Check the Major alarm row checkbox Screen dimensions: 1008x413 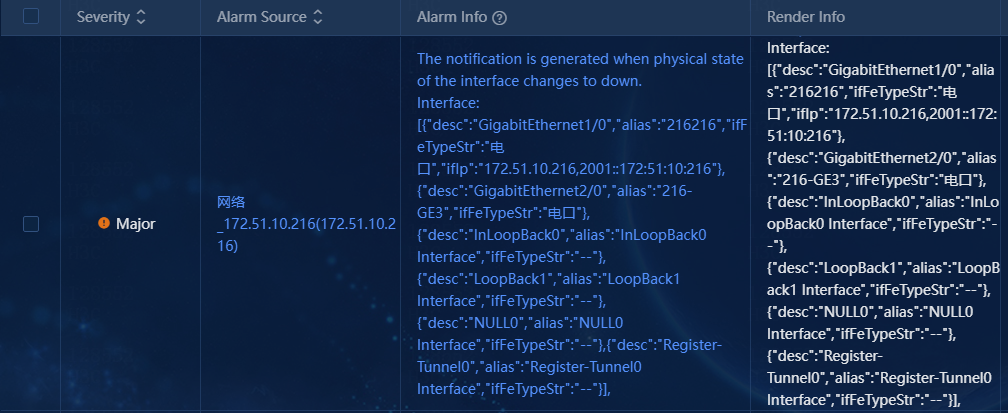(x=31, y=224)
